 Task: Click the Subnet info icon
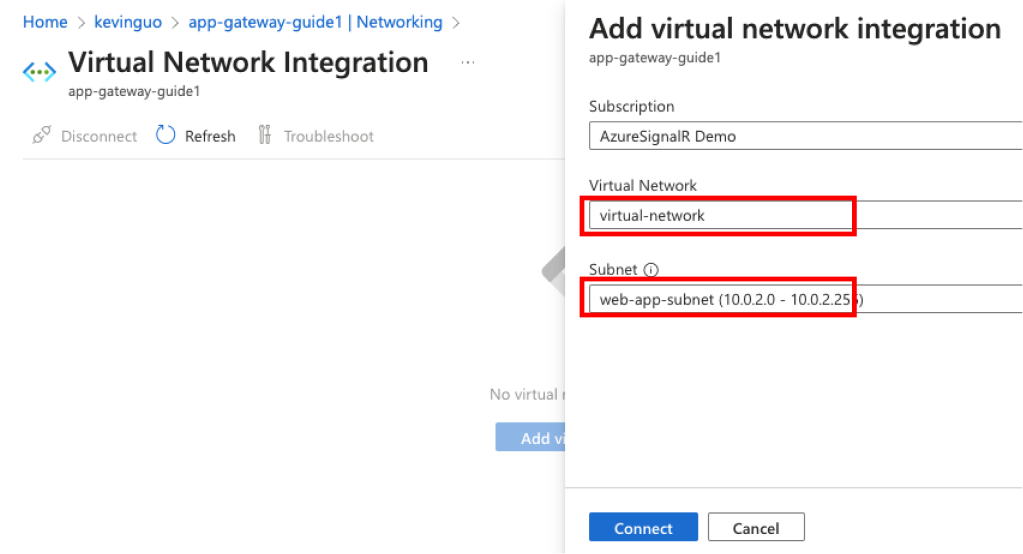[x=651, y=270]
